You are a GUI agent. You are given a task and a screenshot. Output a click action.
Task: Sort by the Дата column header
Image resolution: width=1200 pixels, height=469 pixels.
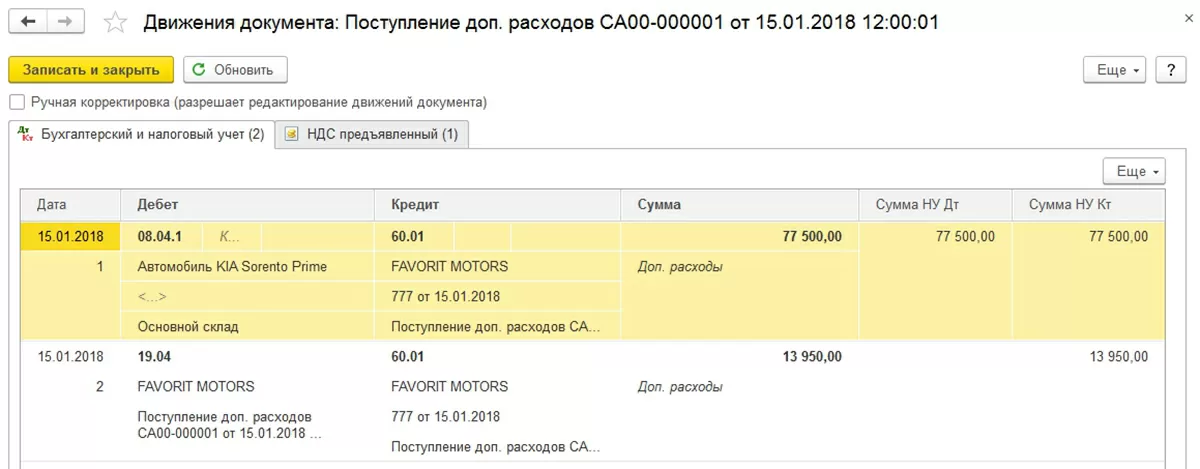(52, 205)
